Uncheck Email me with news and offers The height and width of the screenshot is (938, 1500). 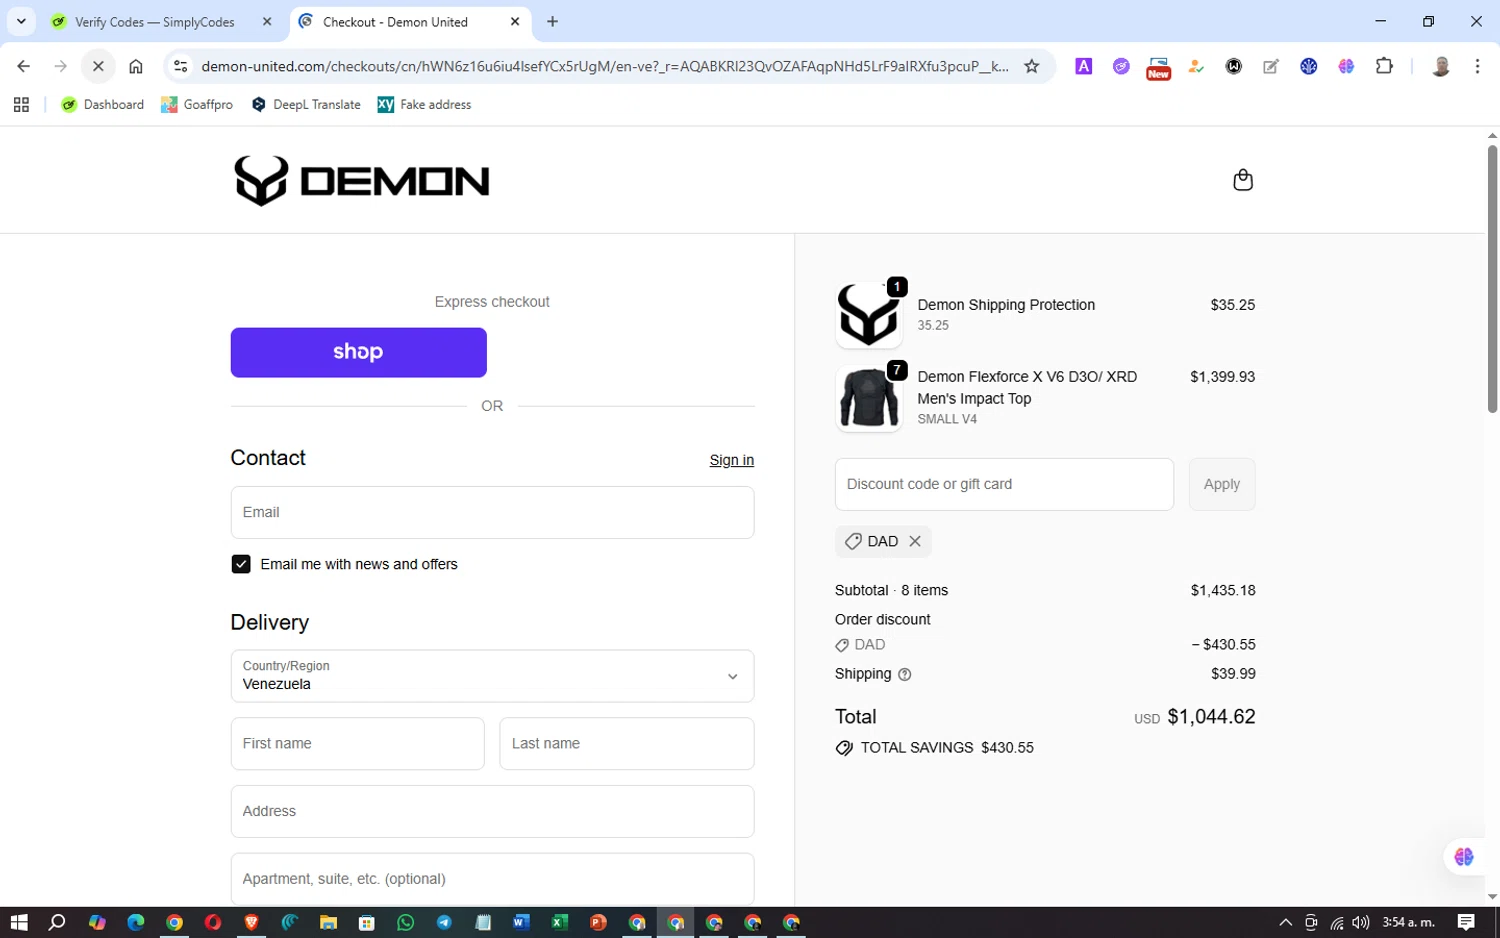(x=241, y=564)
